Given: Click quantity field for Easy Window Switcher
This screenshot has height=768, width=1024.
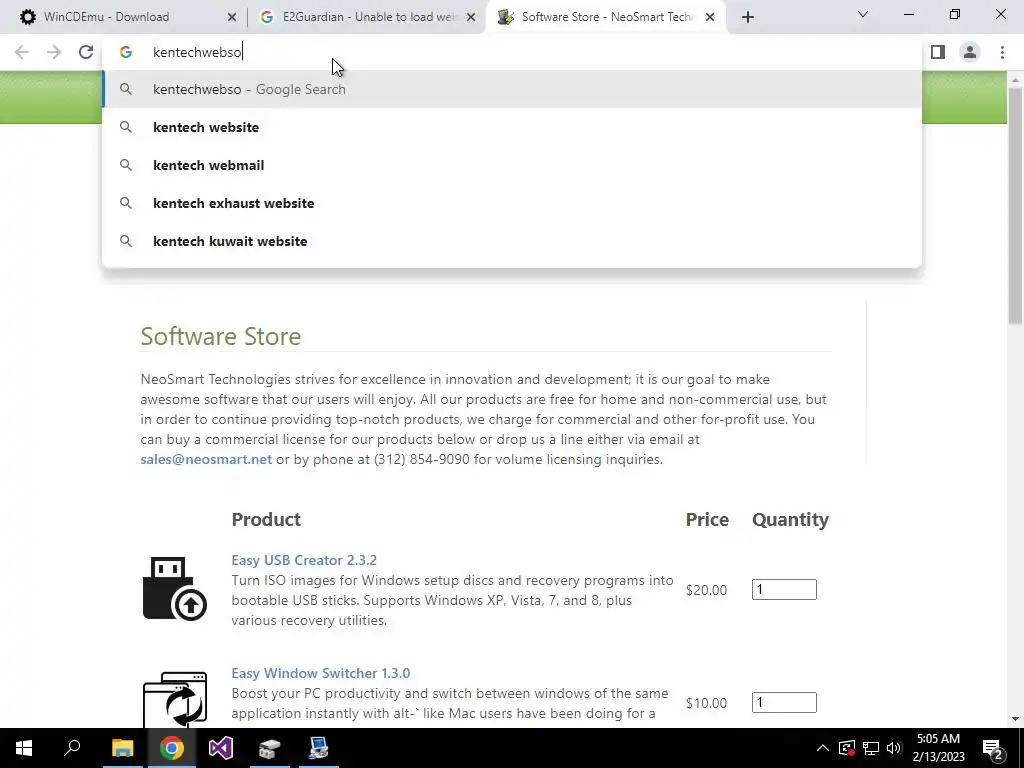Looking at the screenshot, I should point(784,703).
